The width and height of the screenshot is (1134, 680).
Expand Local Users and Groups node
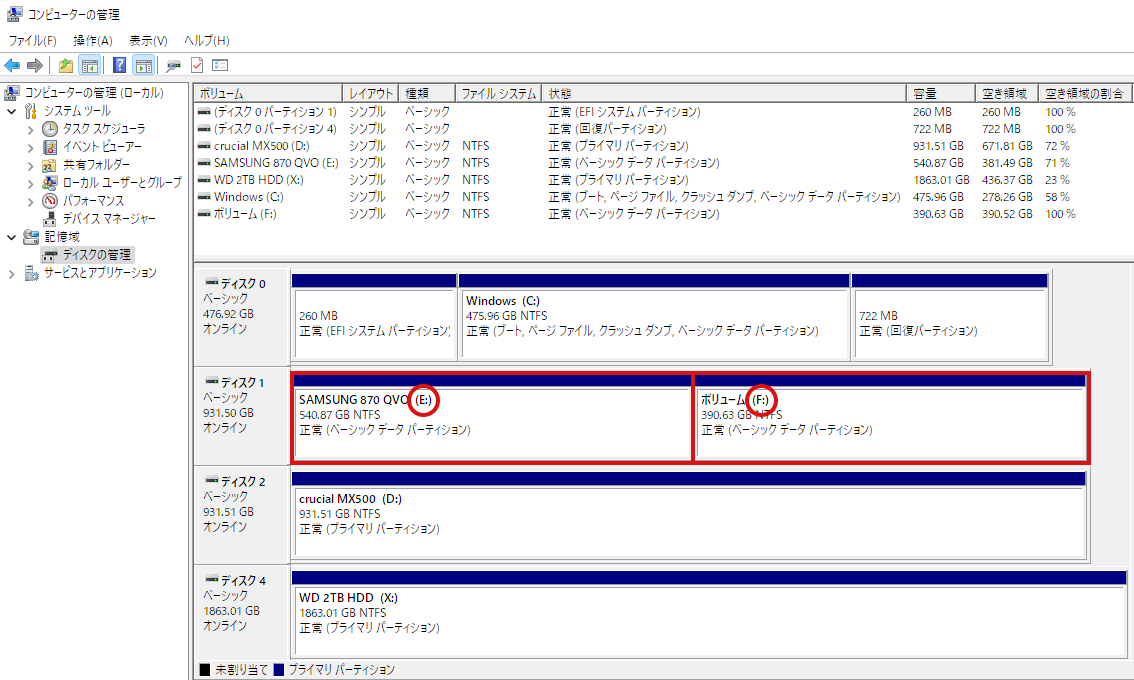30,184
